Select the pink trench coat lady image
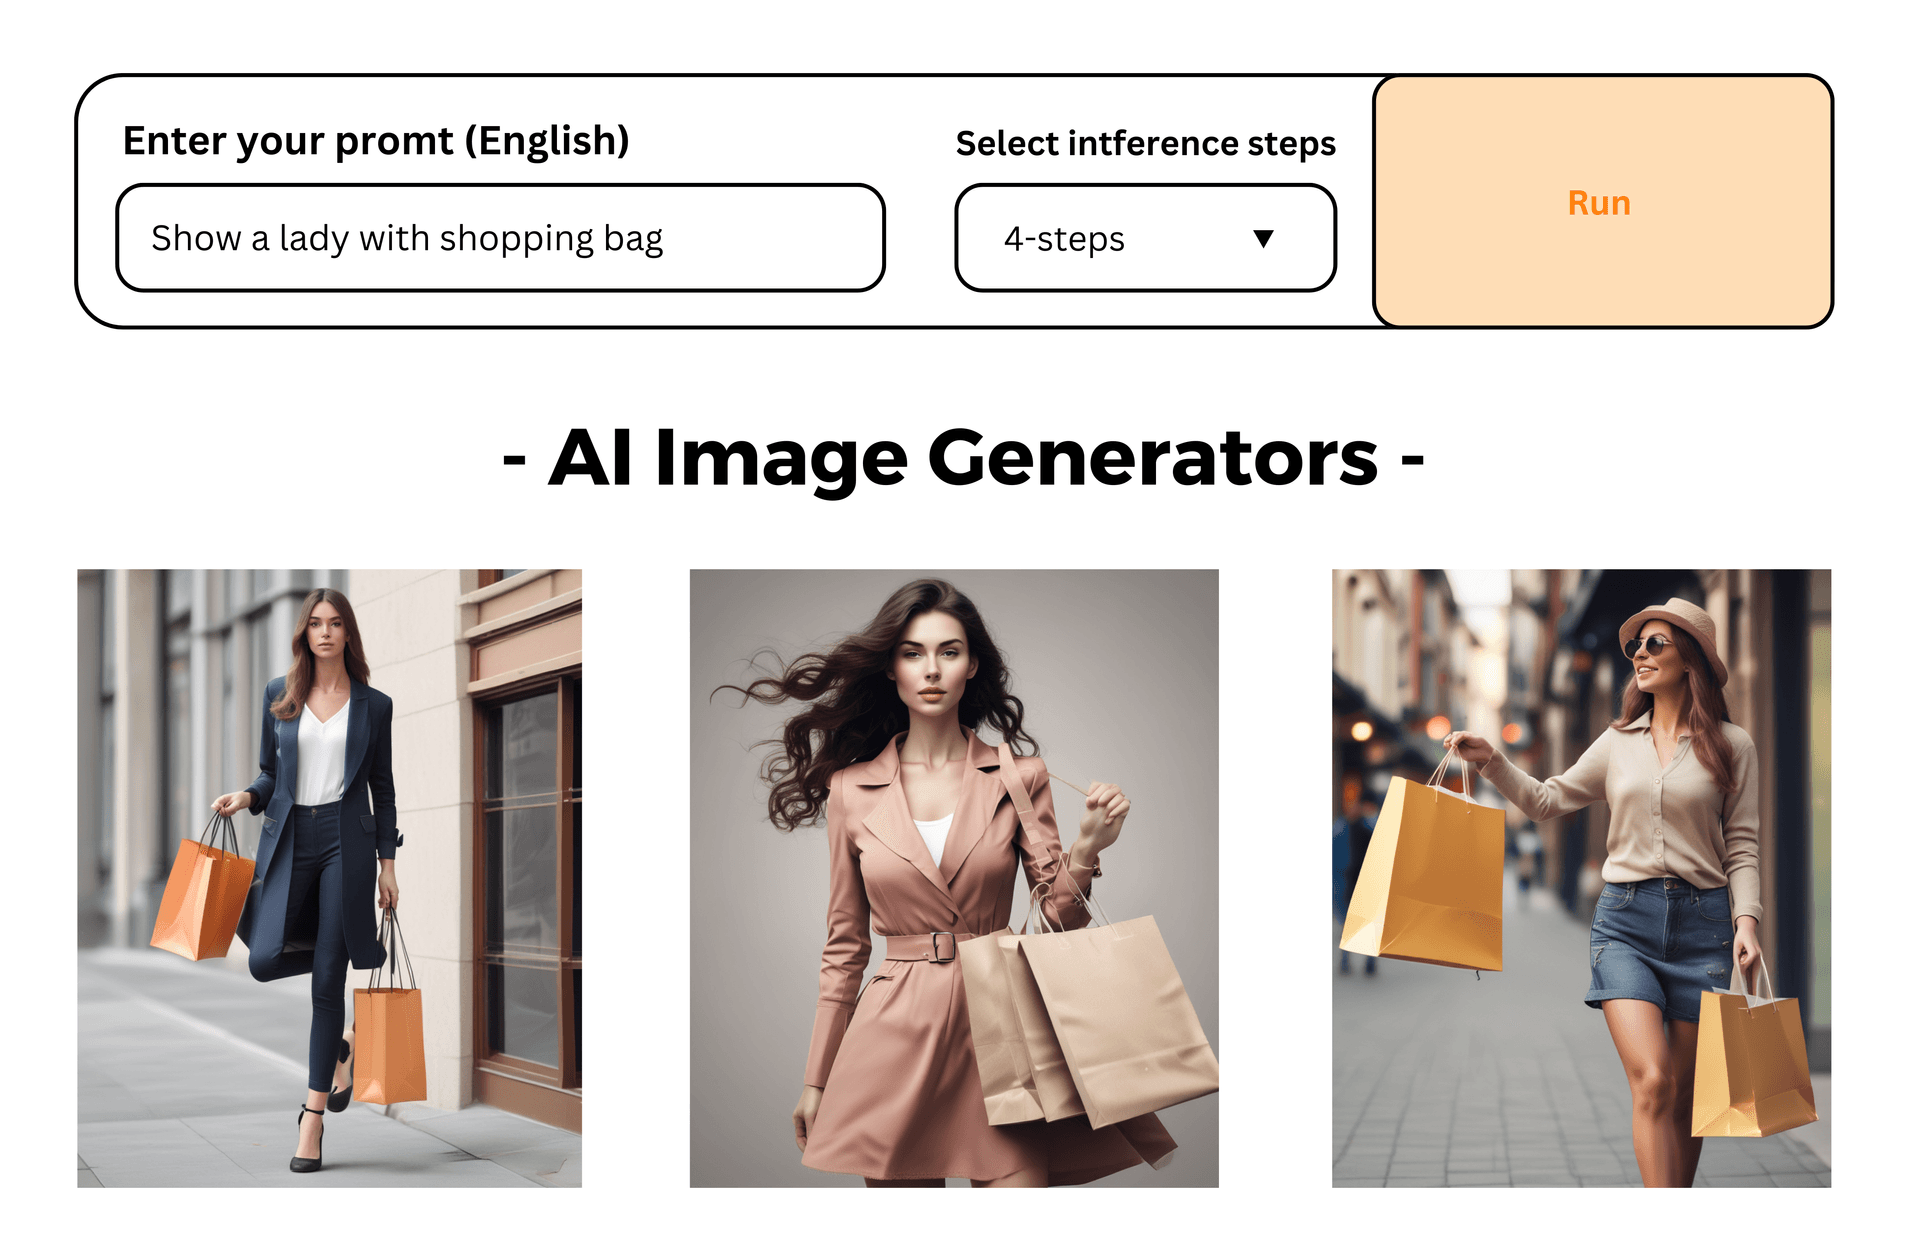Image resolution: width=1920 pixels, height=1254 pixels. coord(954,878)
